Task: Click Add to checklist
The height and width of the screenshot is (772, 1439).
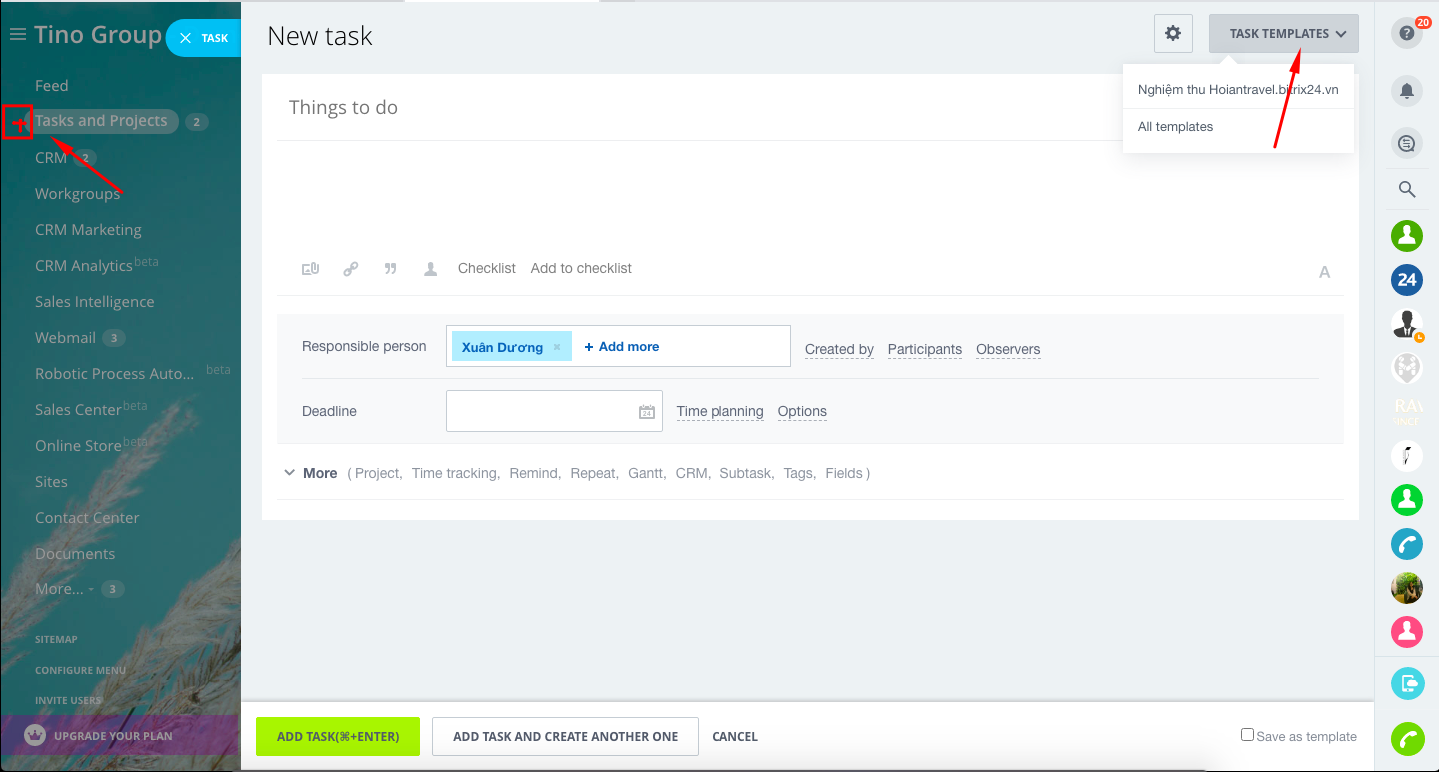Action: [x=581, y=268]
